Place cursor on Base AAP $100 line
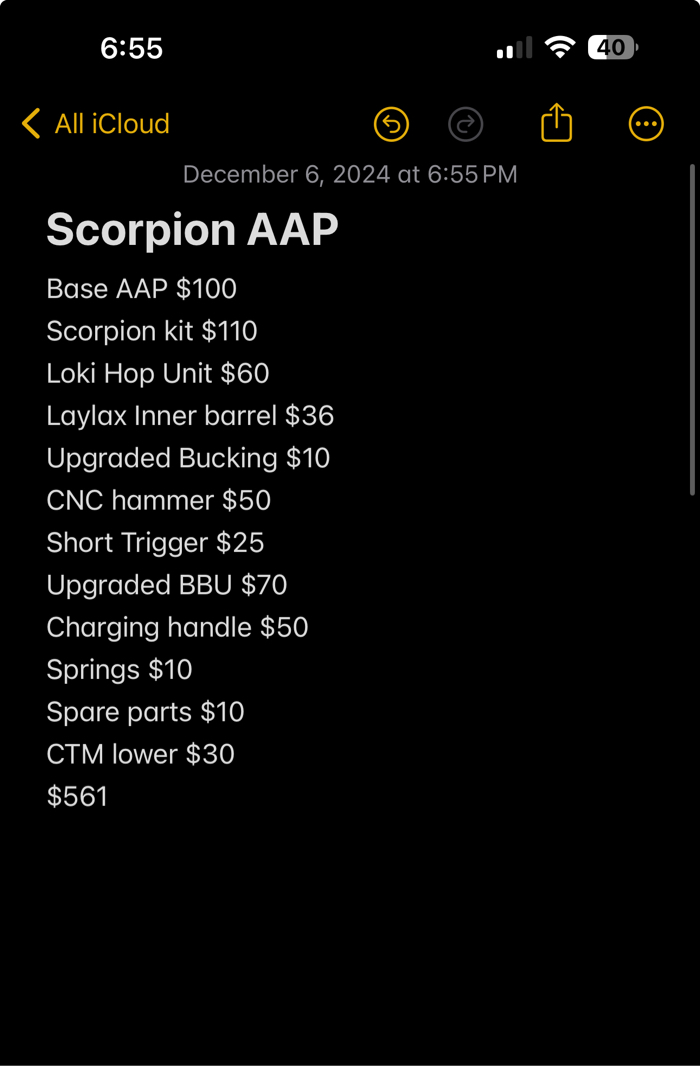 tap(141, 289)
